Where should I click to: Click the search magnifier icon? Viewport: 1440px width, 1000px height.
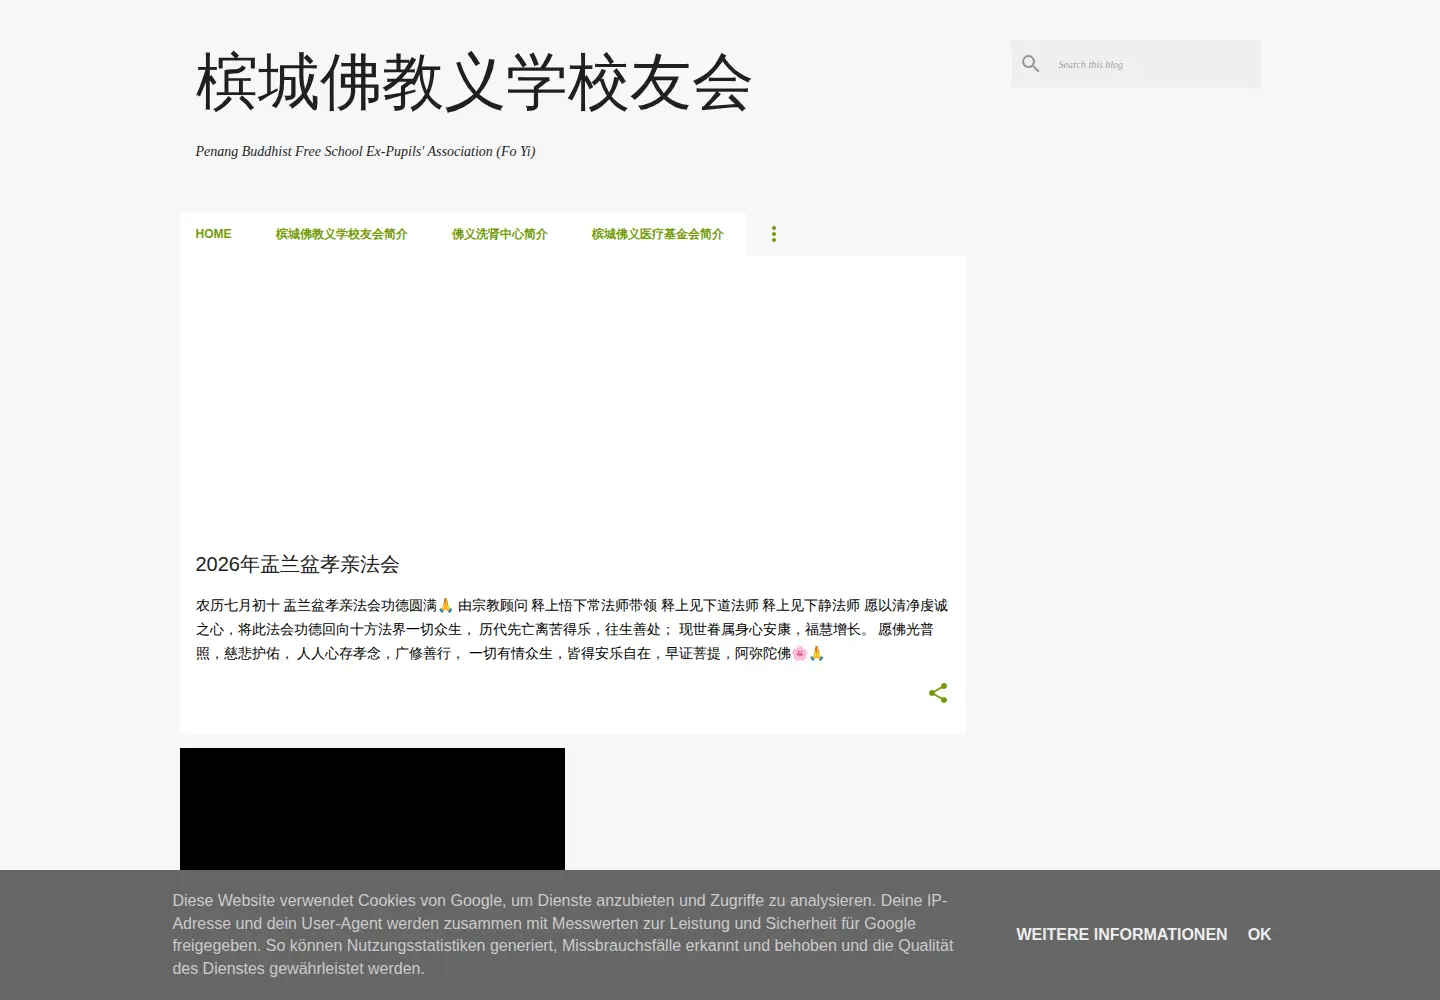pyautogui.click(x=1030, y=64)
